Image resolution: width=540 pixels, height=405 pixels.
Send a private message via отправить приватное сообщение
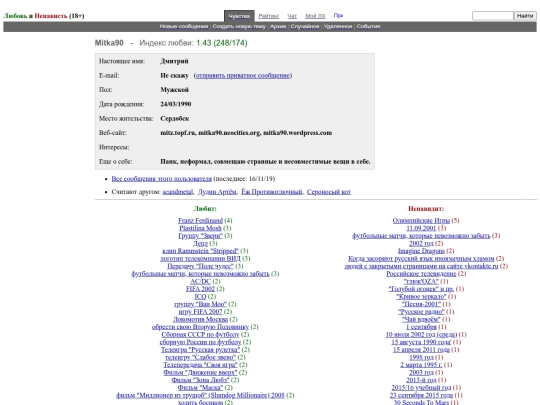pyautogui.click(x=243, y=75)
